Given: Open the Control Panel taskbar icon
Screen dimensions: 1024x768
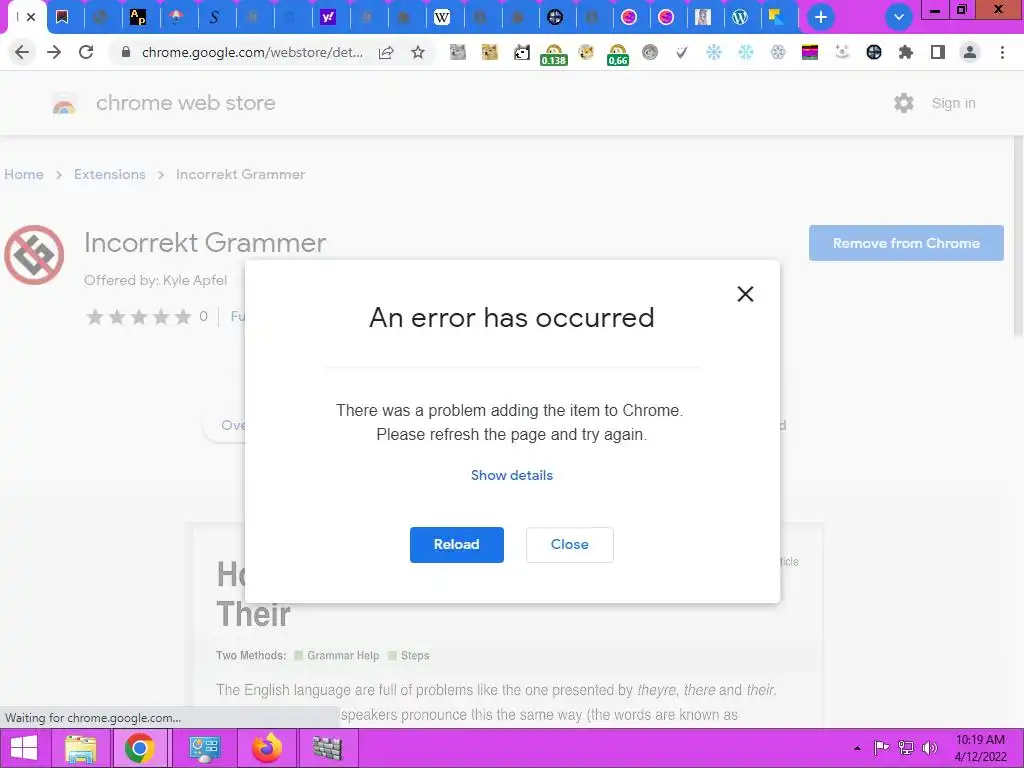Looking at the screenshot, I should coord(204,748).
